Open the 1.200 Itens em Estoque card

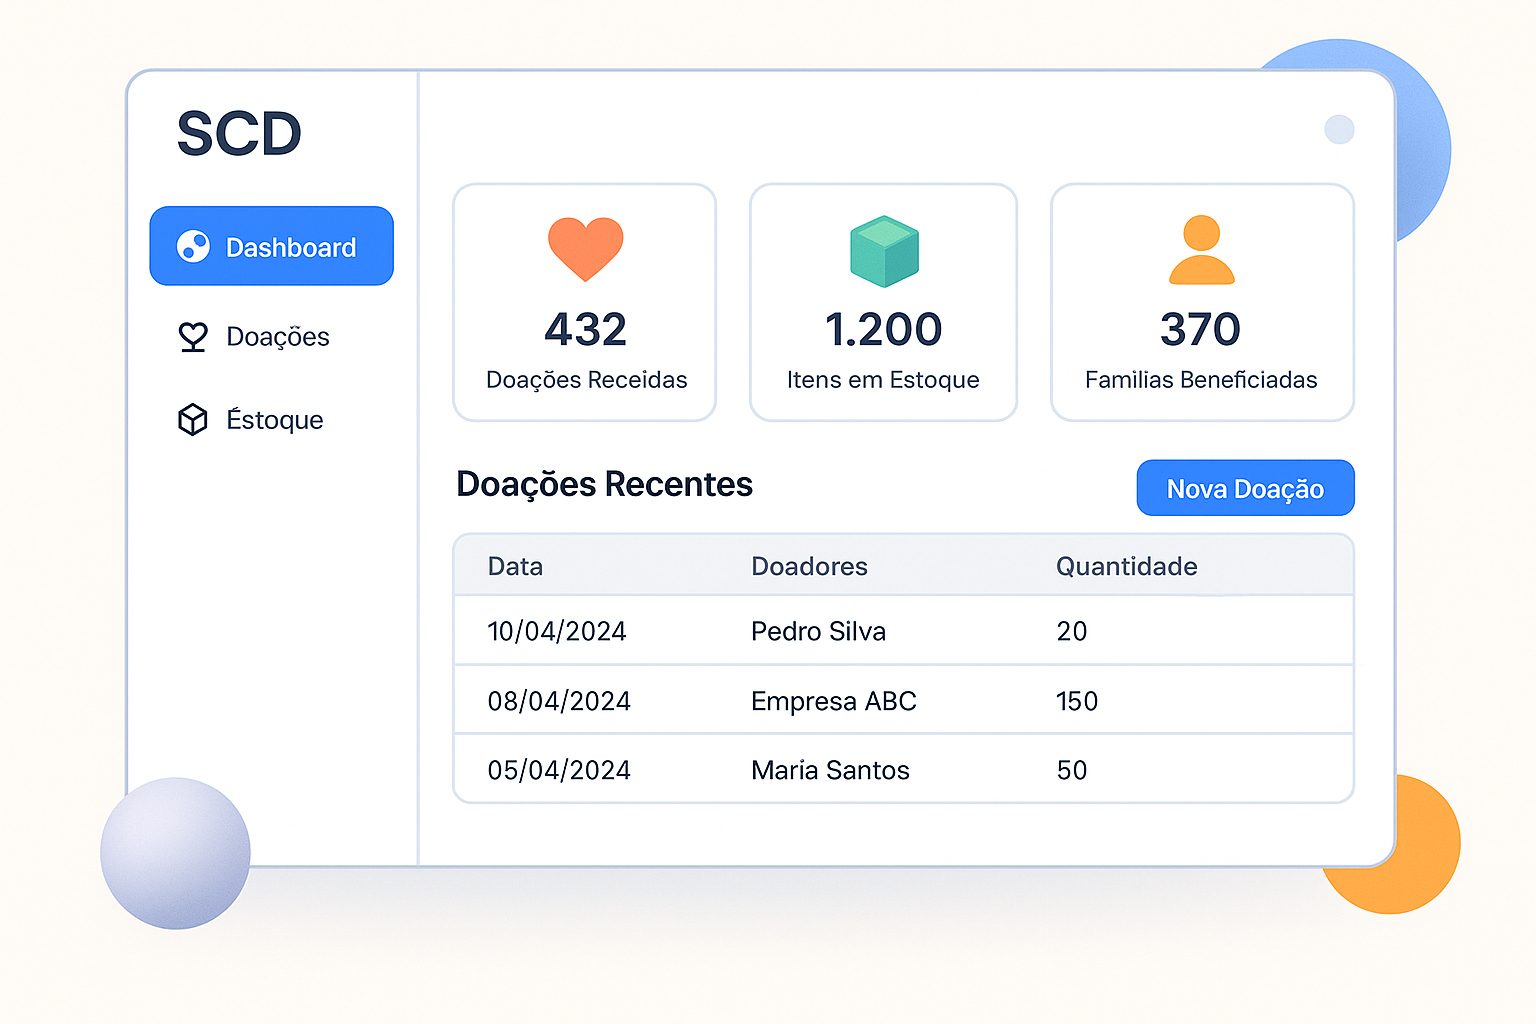883,302
